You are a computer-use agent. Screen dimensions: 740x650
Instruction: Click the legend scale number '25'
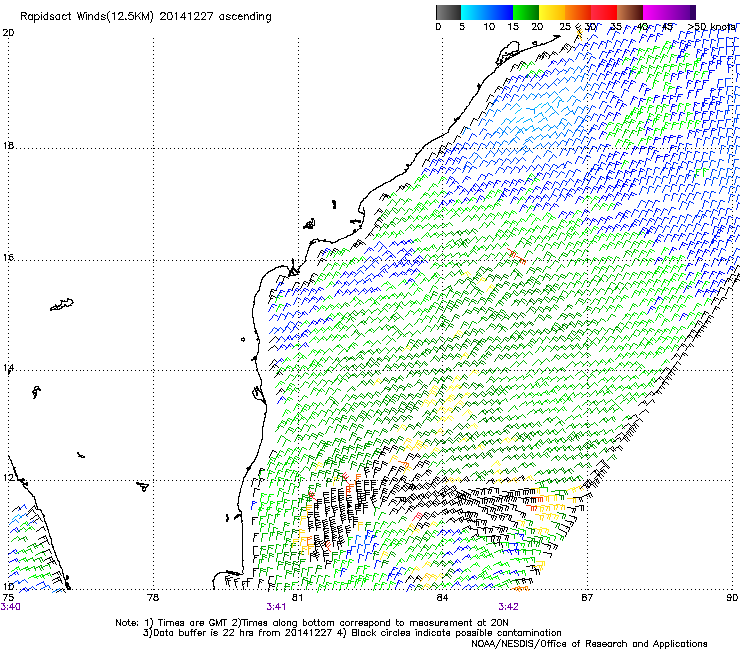565,27
